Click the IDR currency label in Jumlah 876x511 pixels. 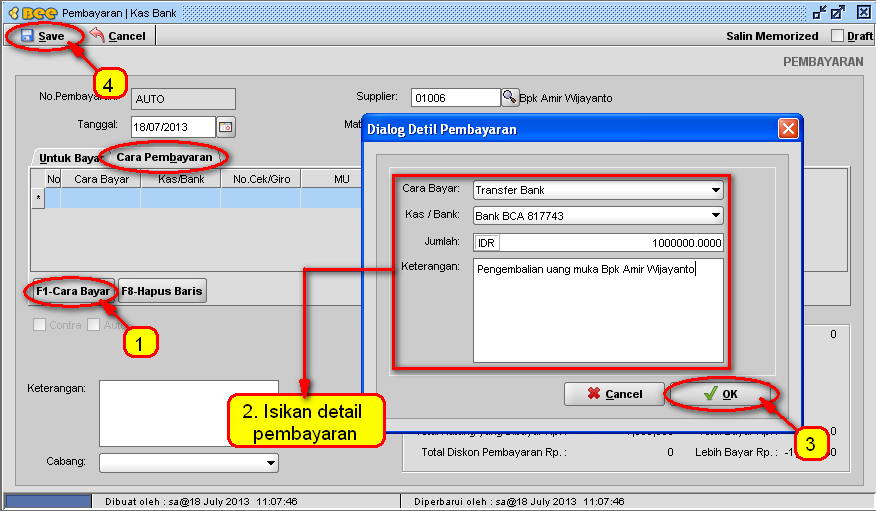click(x=486, y=243)
